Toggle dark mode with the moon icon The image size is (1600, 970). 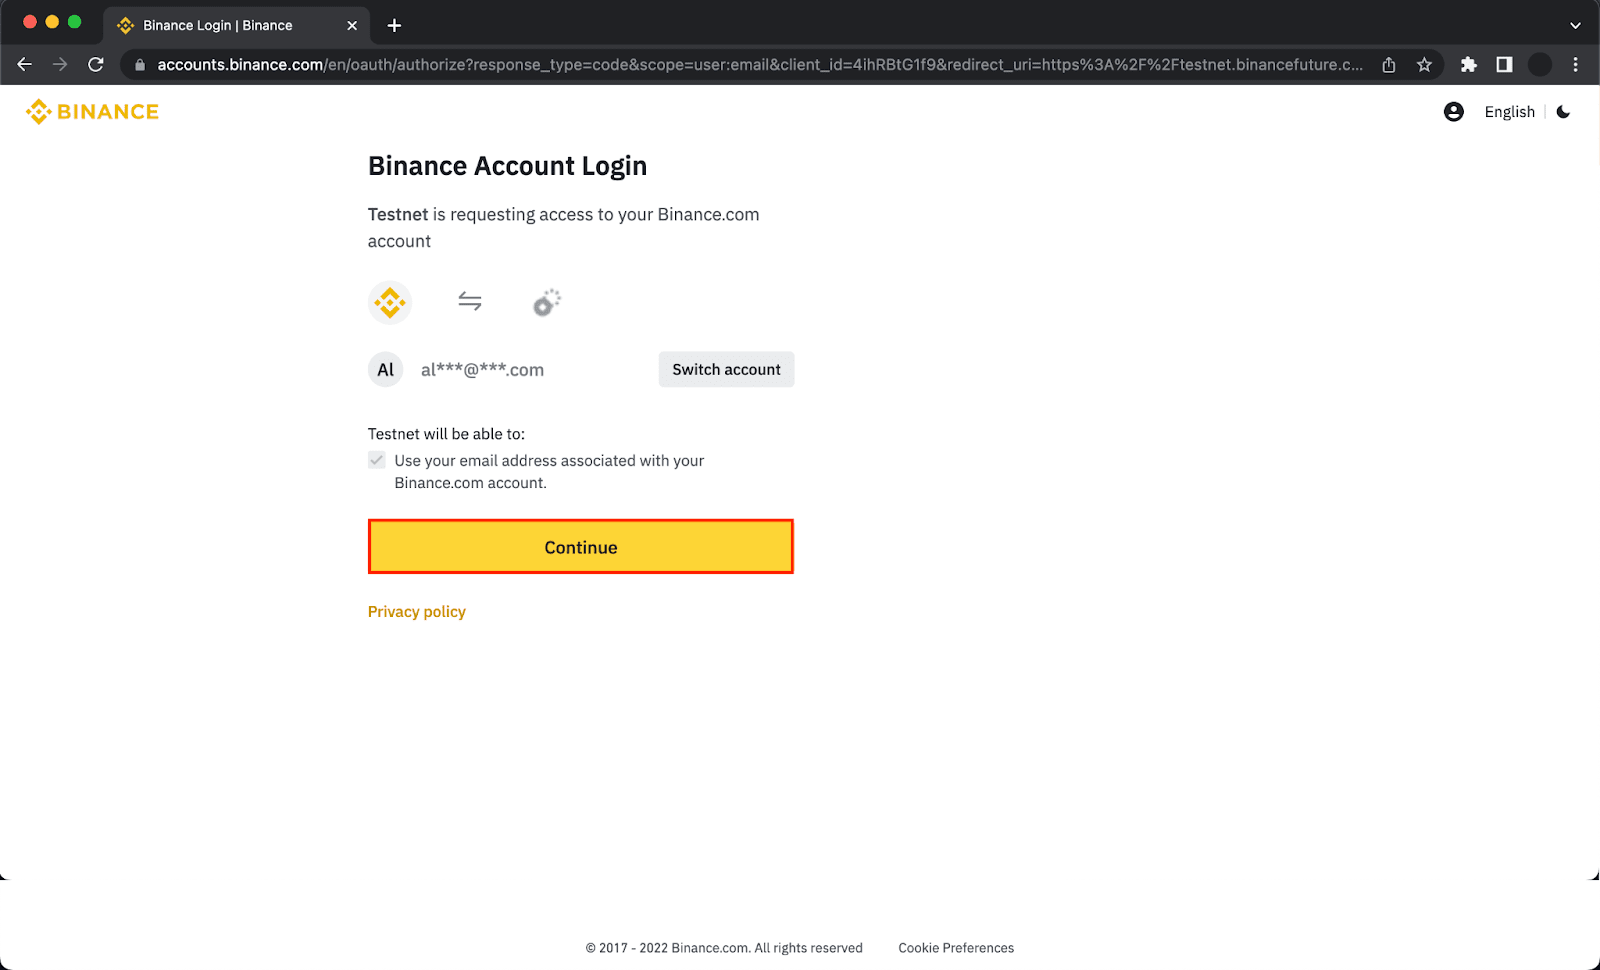tap(1564, 112)
